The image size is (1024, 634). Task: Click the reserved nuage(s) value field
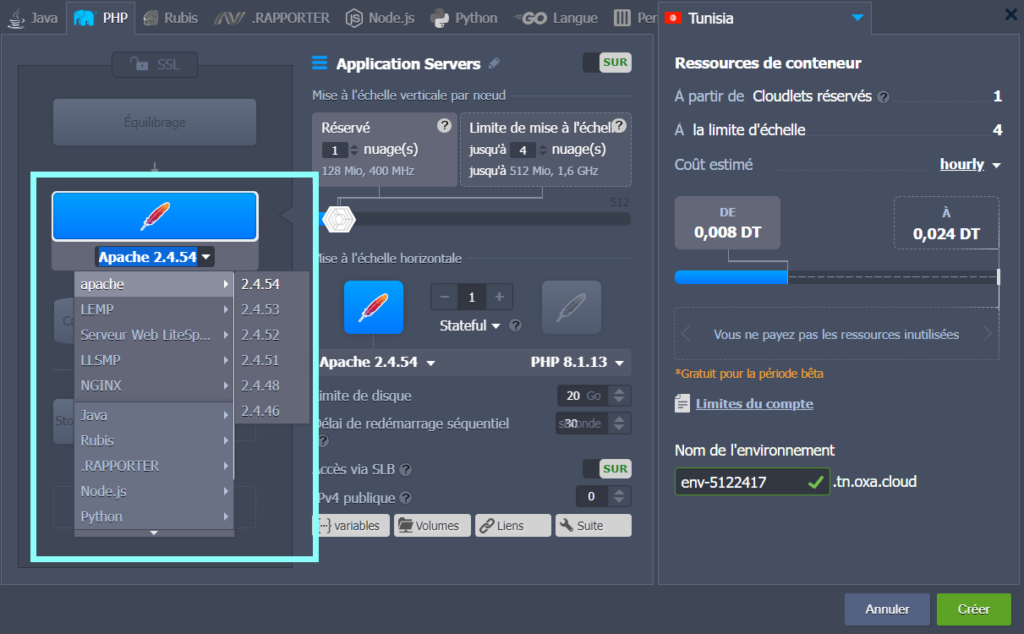(335, 150)
